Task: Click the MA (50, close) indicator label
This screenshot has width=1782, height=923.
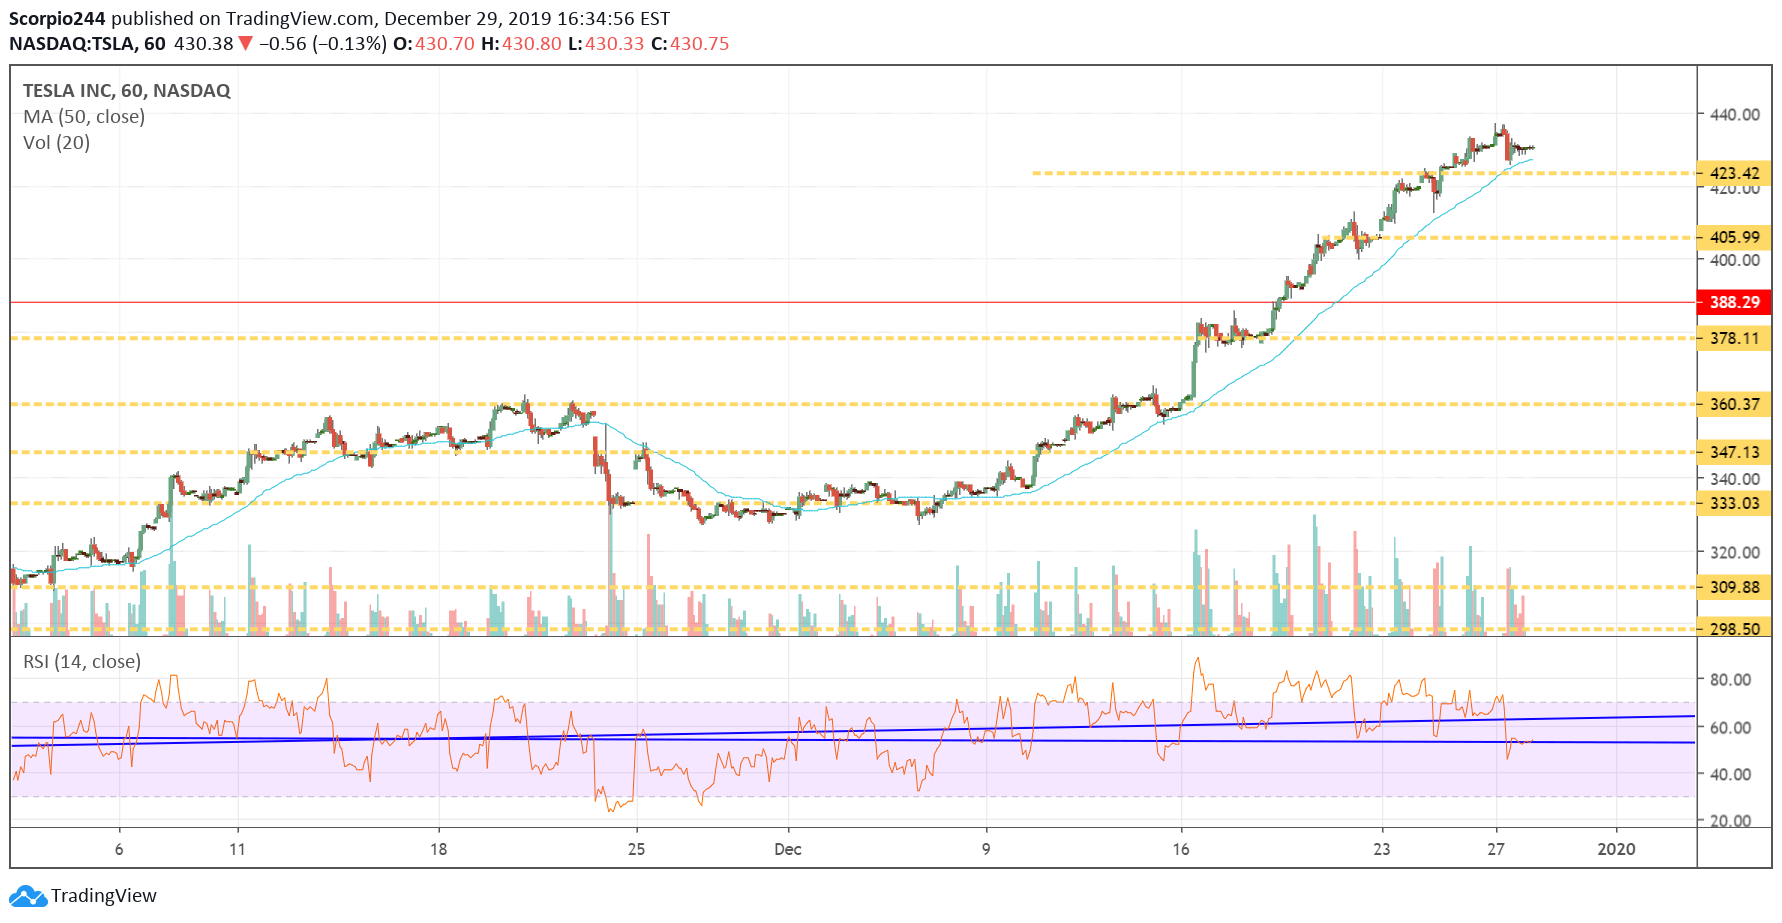Action: [x=84, y=117]
